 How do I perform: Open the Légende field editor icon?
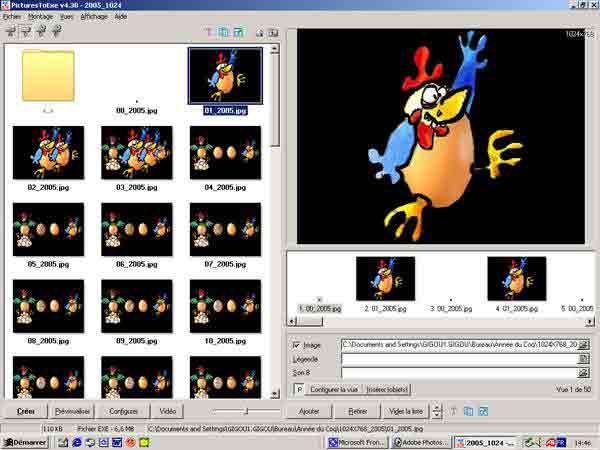tap(583, 359)
